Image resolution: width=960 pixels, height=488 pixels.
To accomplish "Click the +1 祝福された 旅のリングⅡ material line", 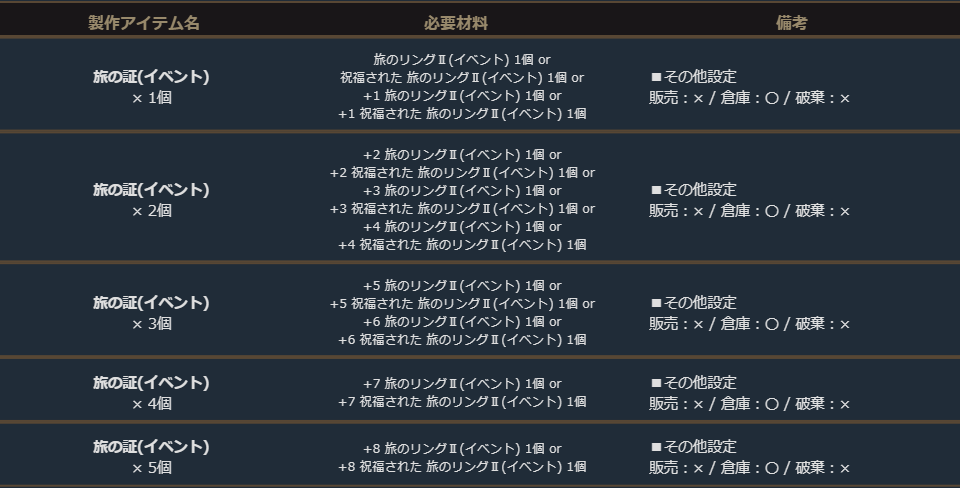I will point(462,114).
